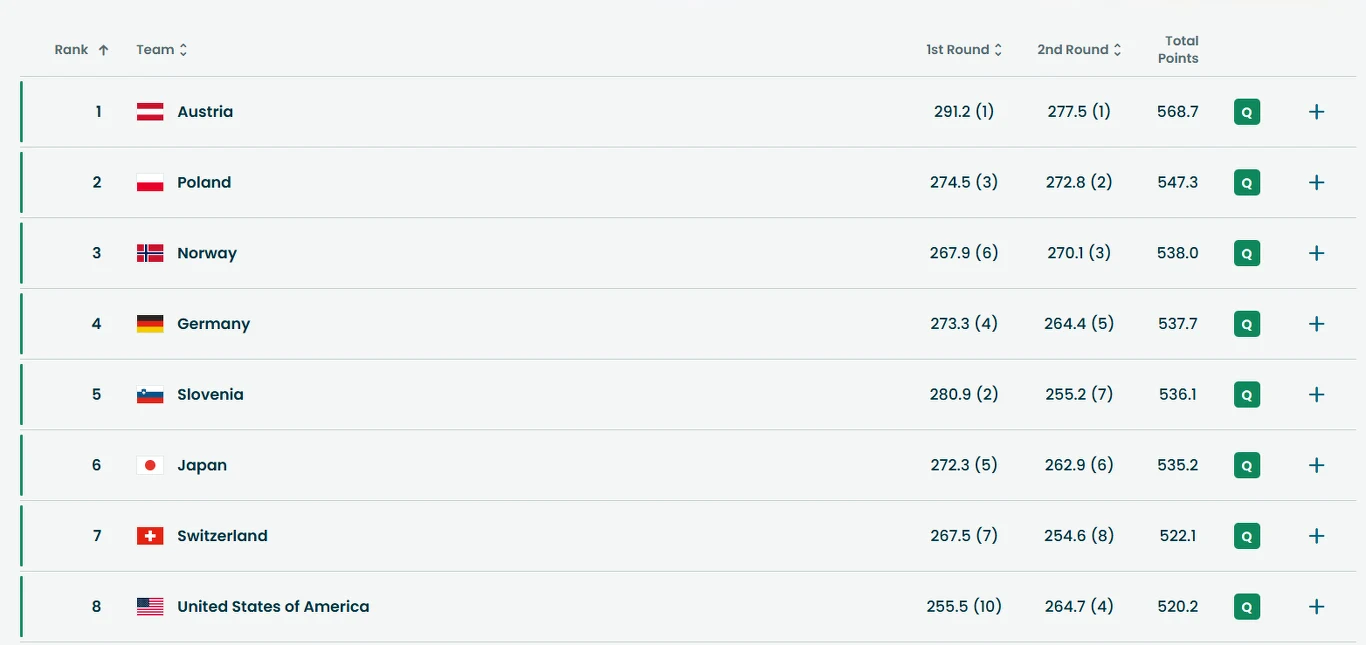Image resolution: width=1366 pixels, height=645 pixels.
Task: Click the Germany team name
Action: click(x=213, y=324)
